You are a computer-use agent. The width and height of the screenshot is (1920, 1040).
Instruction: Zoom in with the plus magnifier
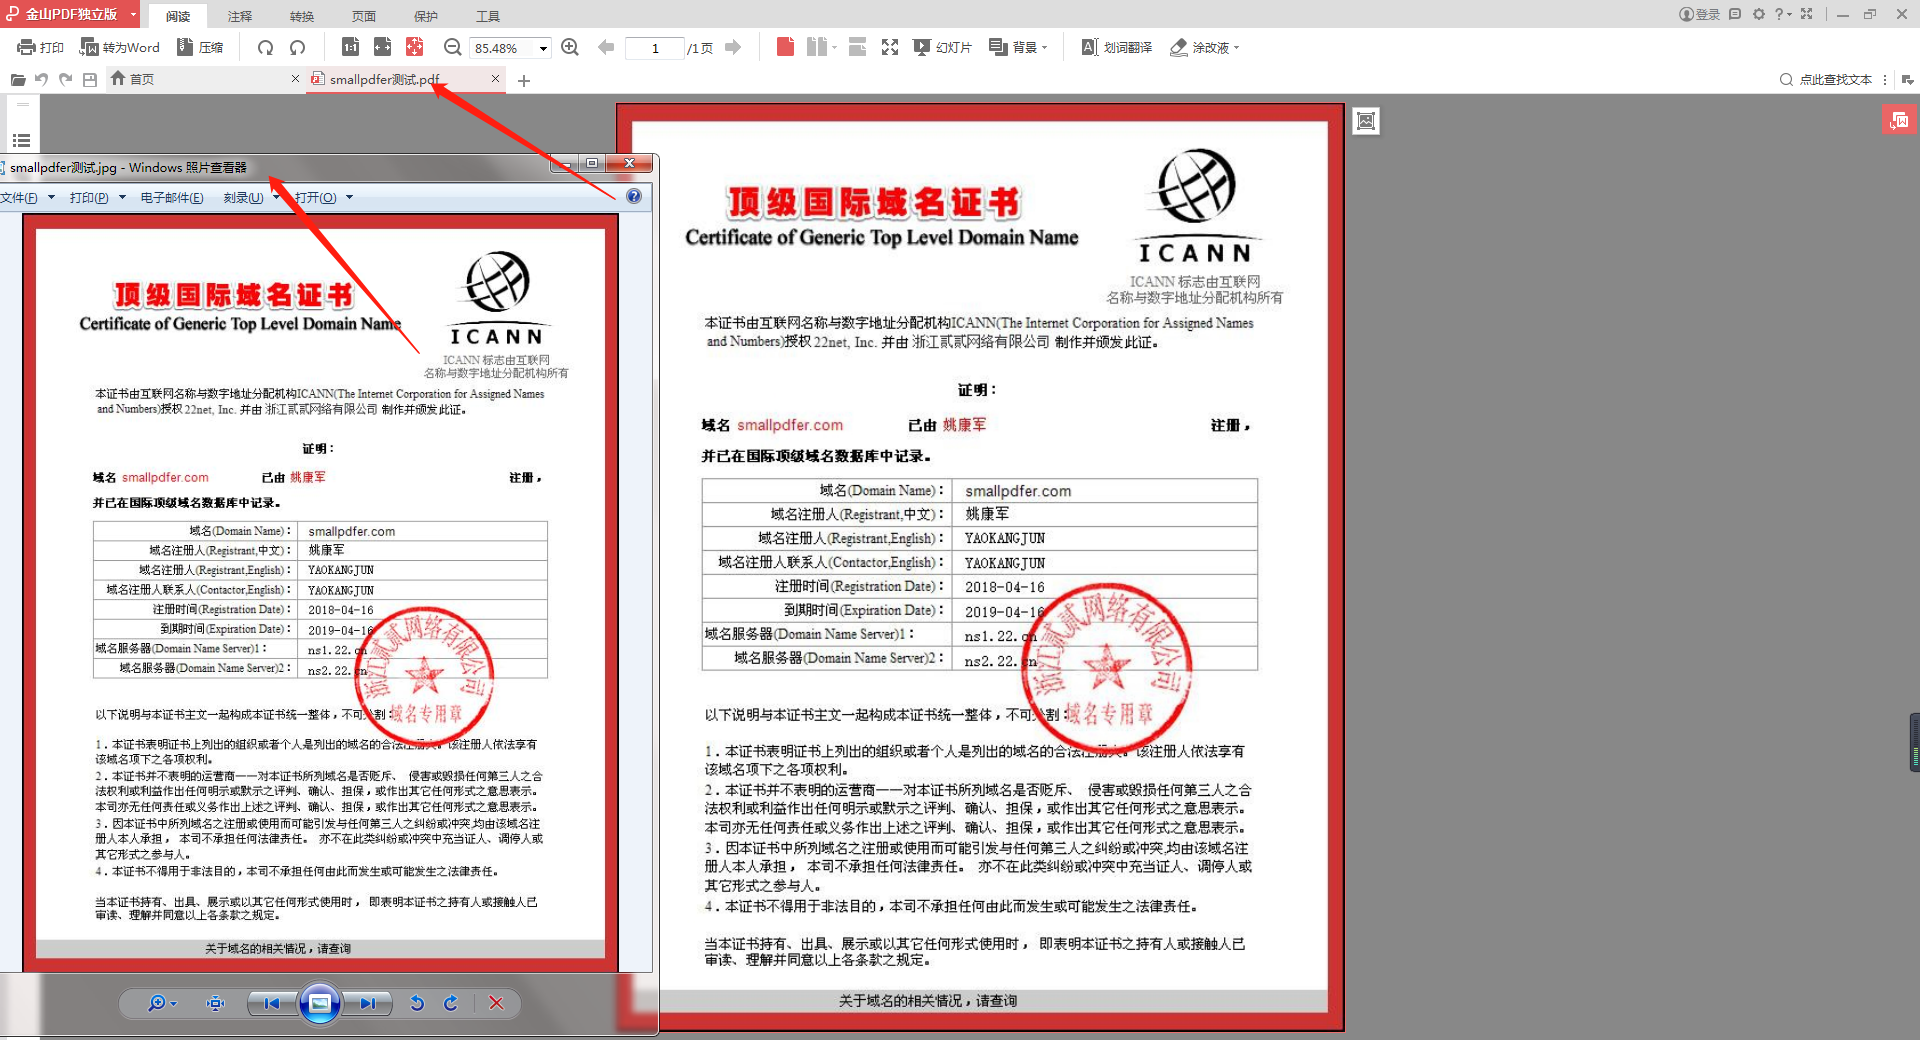tap(570, 47)
